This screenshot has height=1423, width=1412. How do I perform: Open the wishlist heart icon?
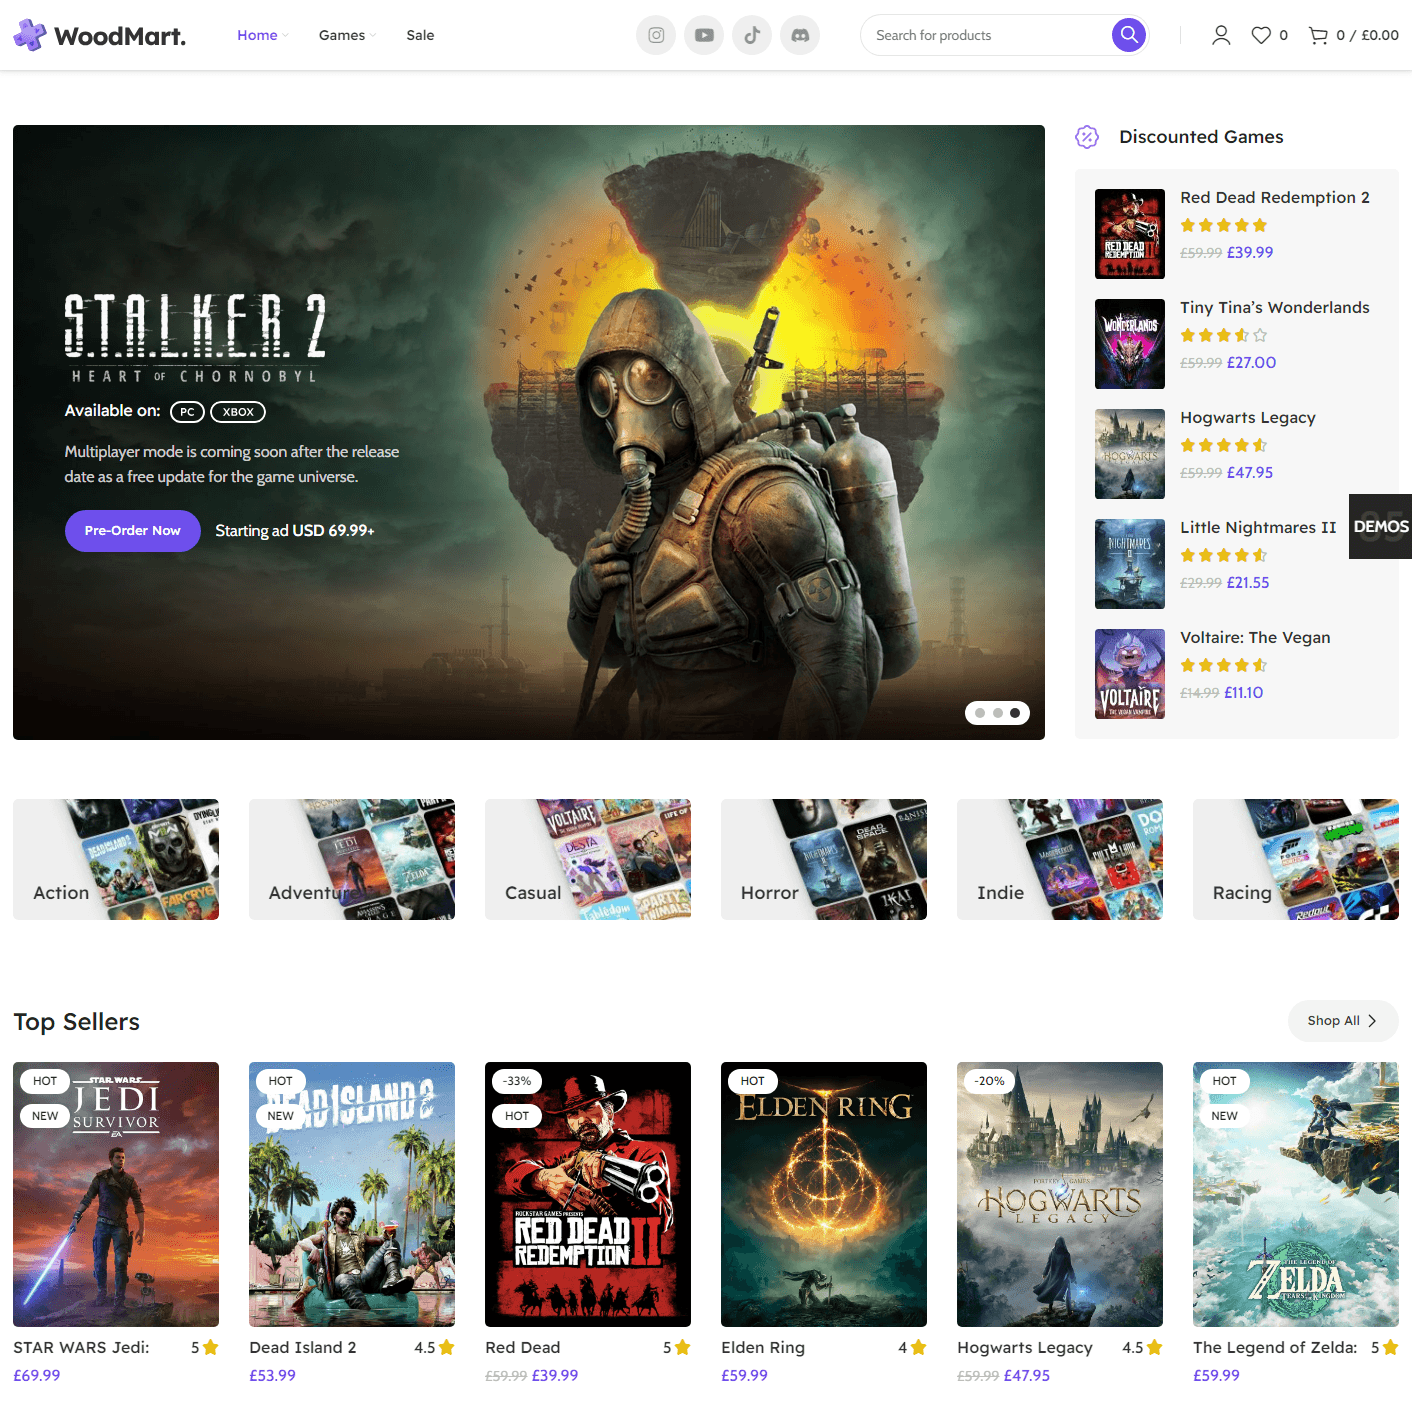click(1261, 35)
